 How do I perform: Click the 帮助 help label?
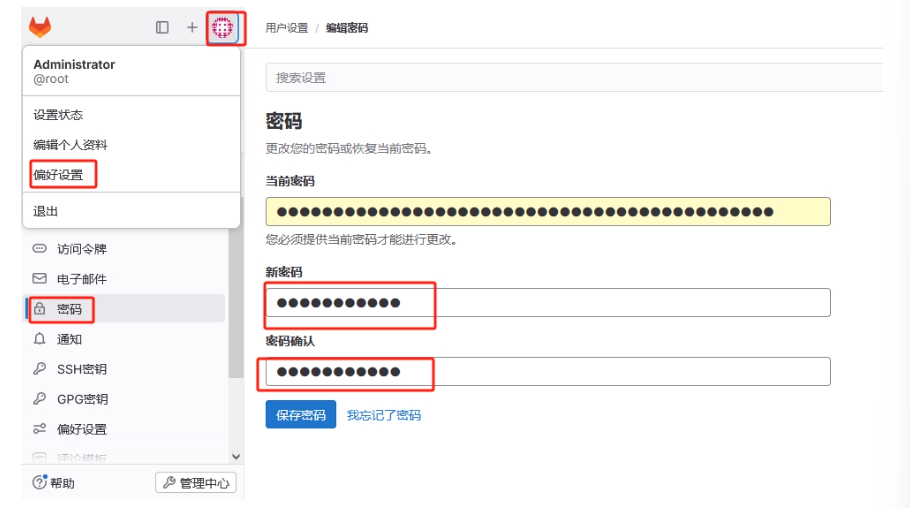[62, 483]
